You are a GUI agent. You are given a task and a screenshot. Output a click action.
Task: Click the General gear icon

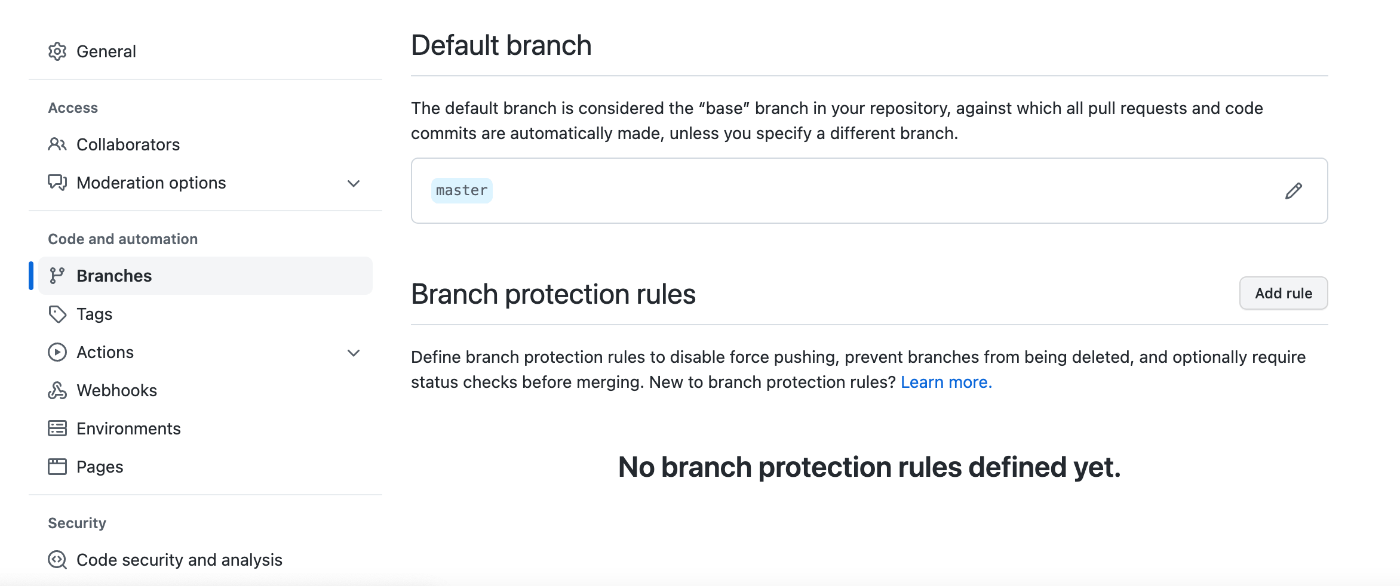57,51
